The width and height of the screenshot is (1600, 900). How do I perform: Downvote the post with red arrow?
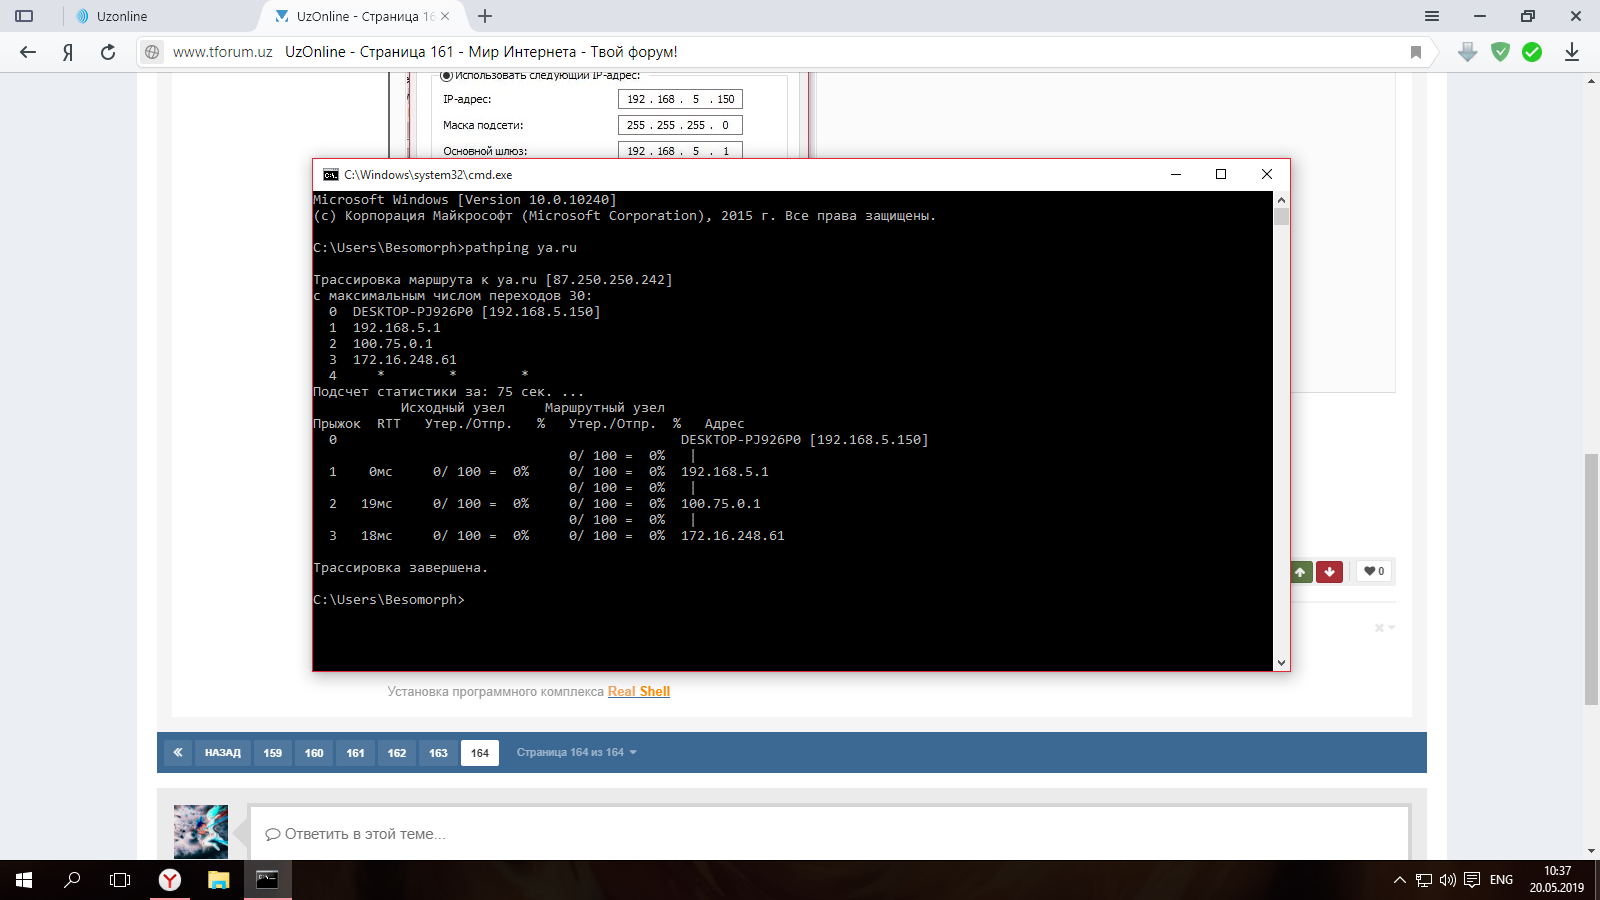pyautogui.click(x=1329, y=572)
